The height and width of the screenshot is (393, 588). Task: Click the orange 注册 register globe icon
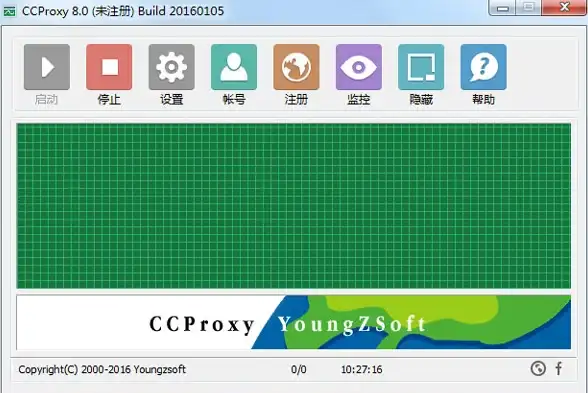point(296,67)
